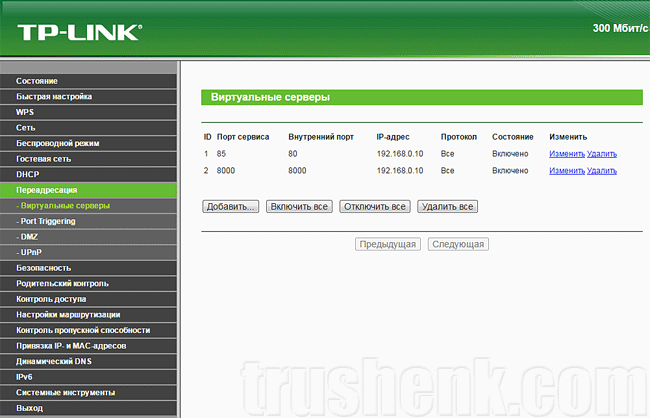Click the TP-LINK logo
Image resolution: width=650 pixels, height=418 pixels.
tap(80, 32)
